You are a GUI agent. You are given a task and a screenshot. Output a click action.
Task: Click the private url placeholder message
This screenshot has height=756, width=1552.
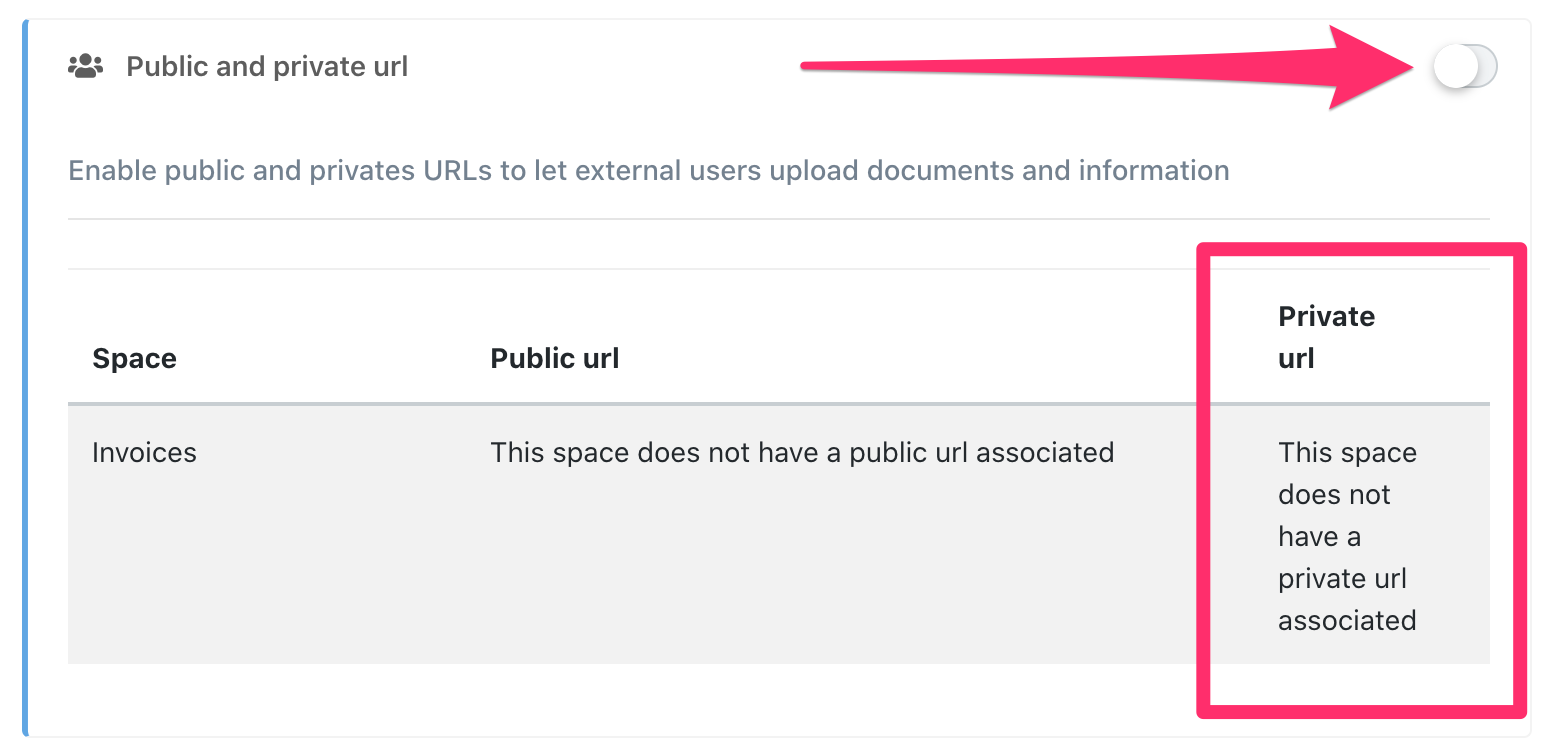pos(1347,536)
